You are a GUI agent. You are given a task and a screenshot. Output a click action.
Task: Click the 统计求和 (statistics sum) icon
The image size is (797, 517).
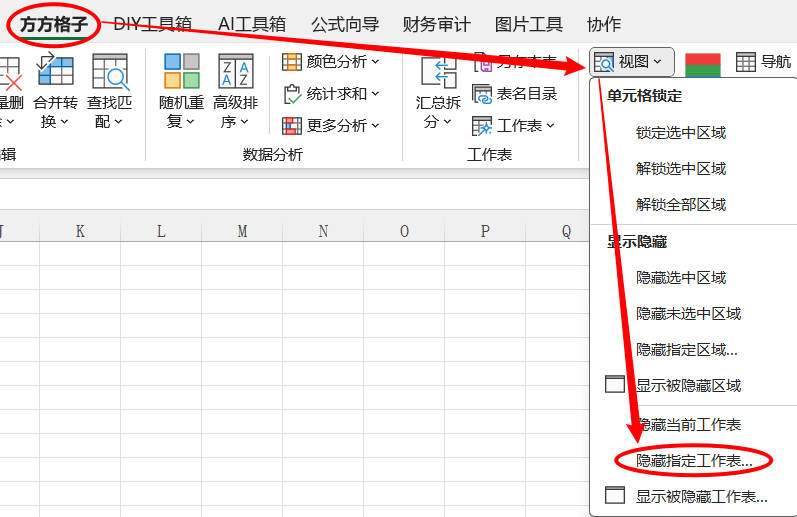292,94
